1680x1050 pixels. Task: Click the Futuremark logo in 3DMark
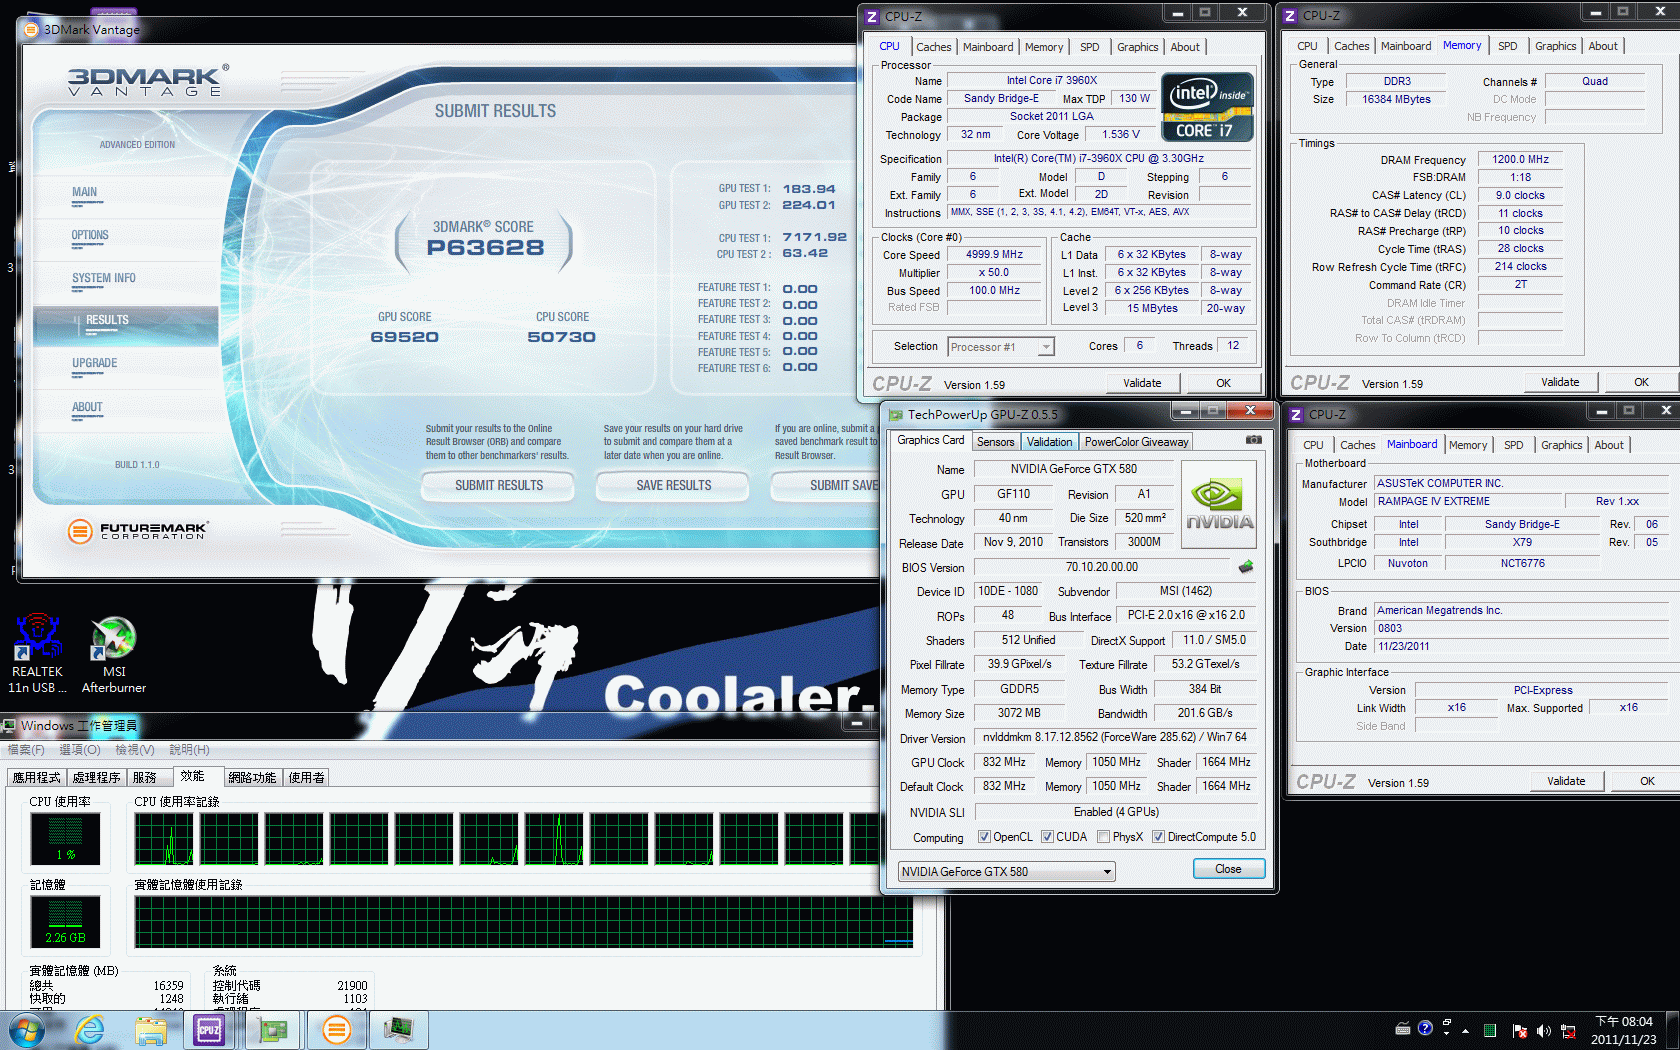click(x=137, y=531)
